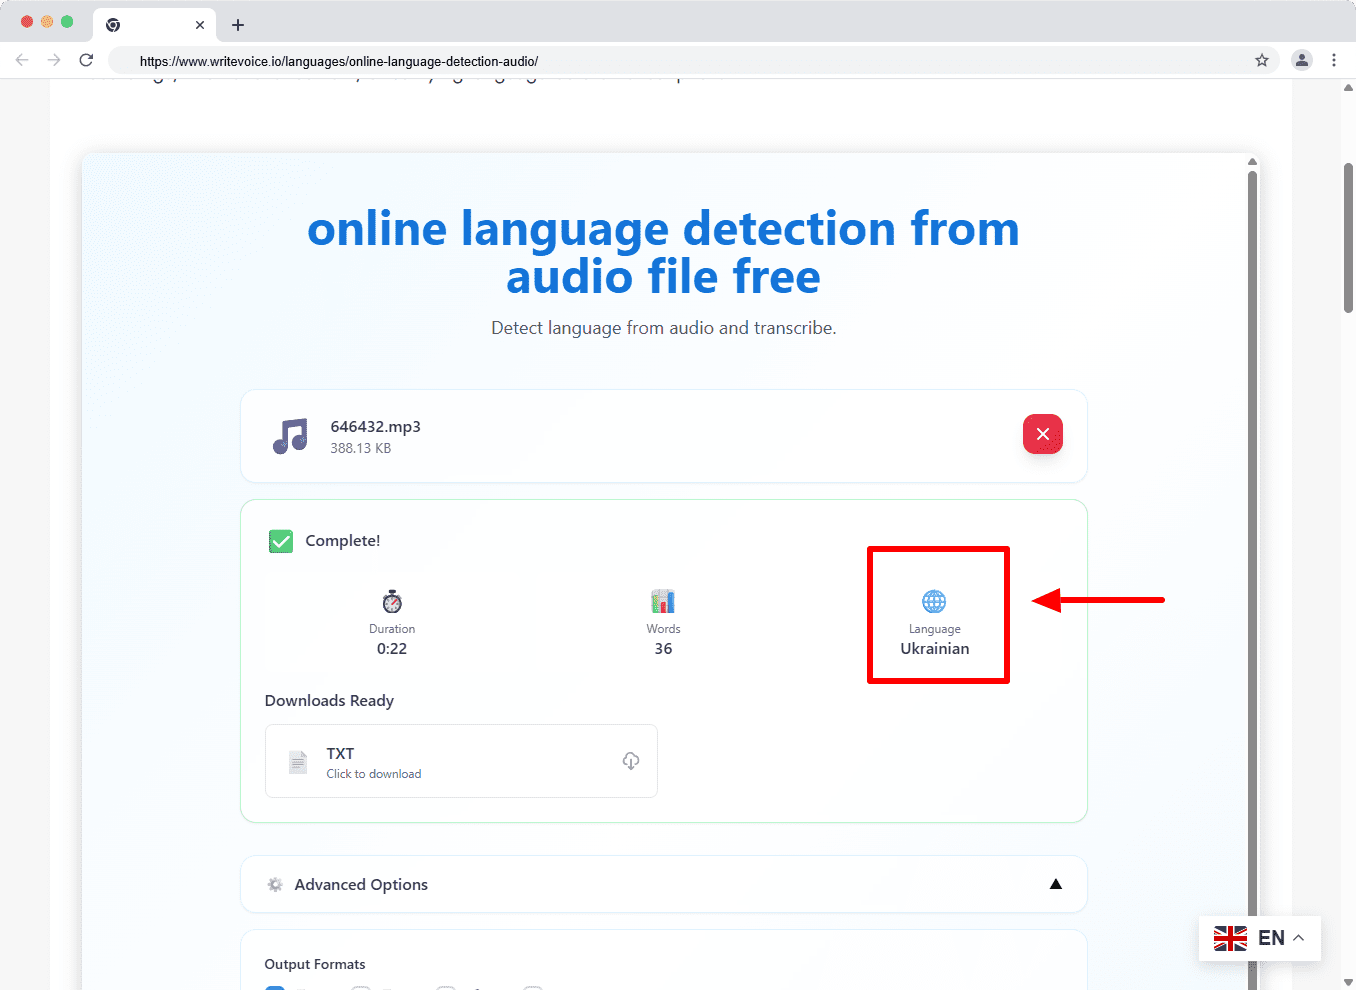
Task: Click the inner panel vertical scrollbar
Action: 1252,500
